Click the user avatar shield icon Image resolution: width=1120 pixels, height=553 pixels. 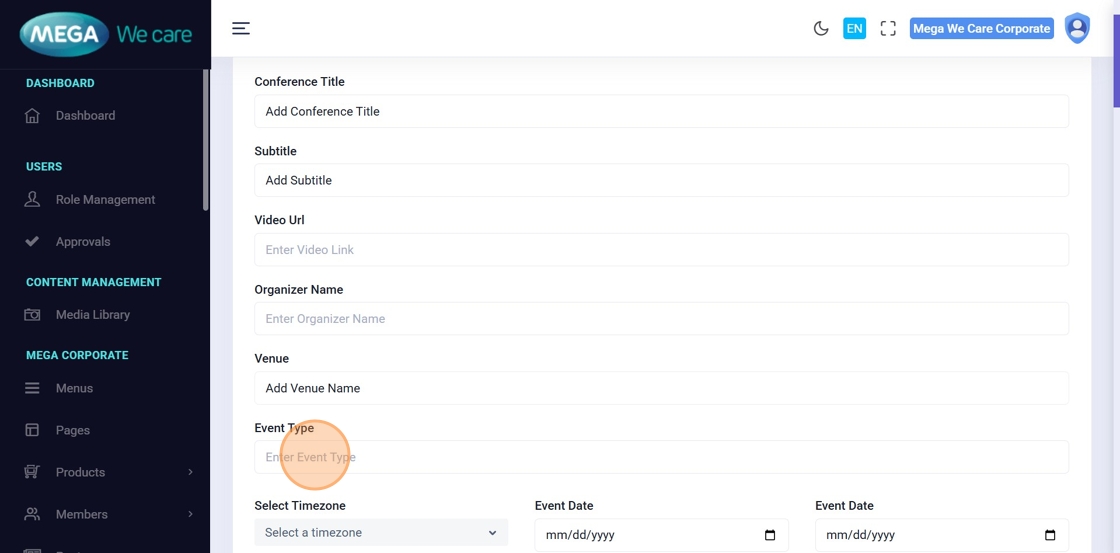coord(1077,28)
